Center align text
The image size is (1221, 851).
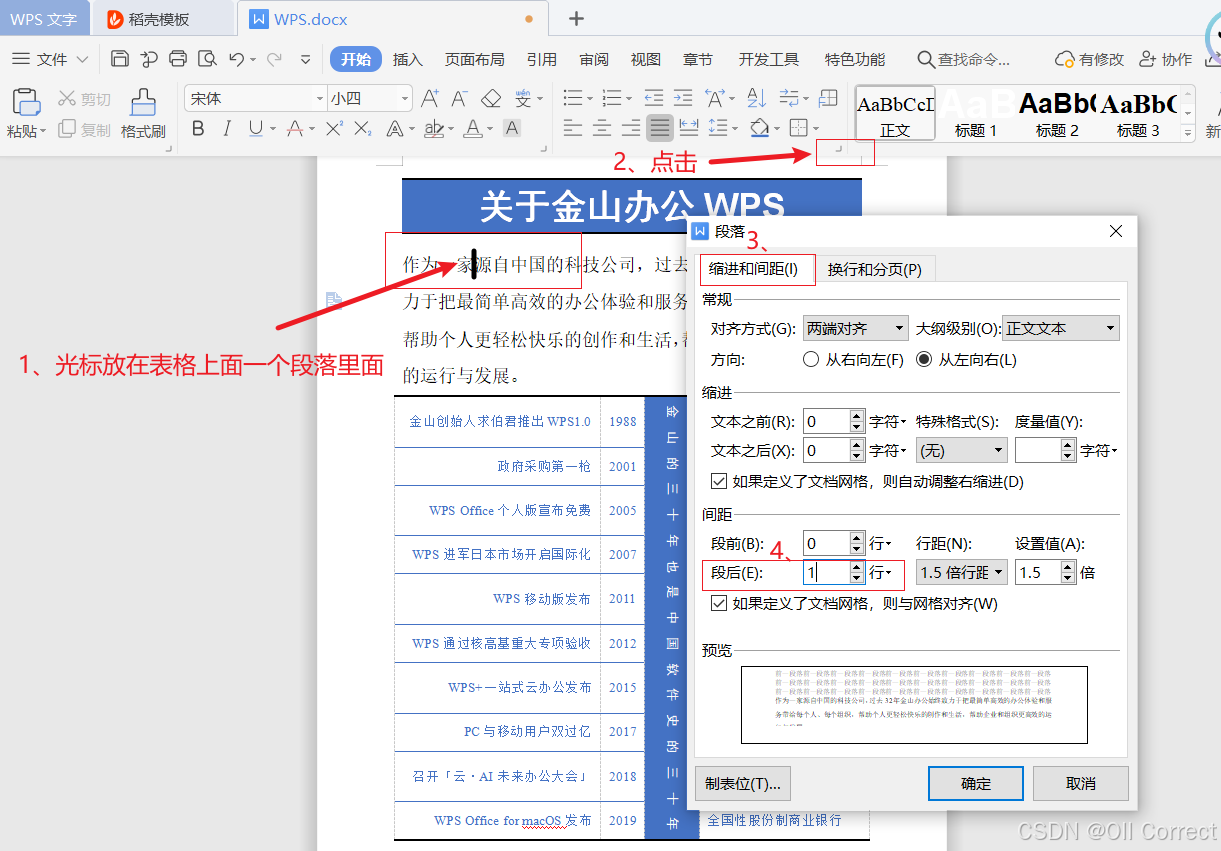[x=602, y=128]
